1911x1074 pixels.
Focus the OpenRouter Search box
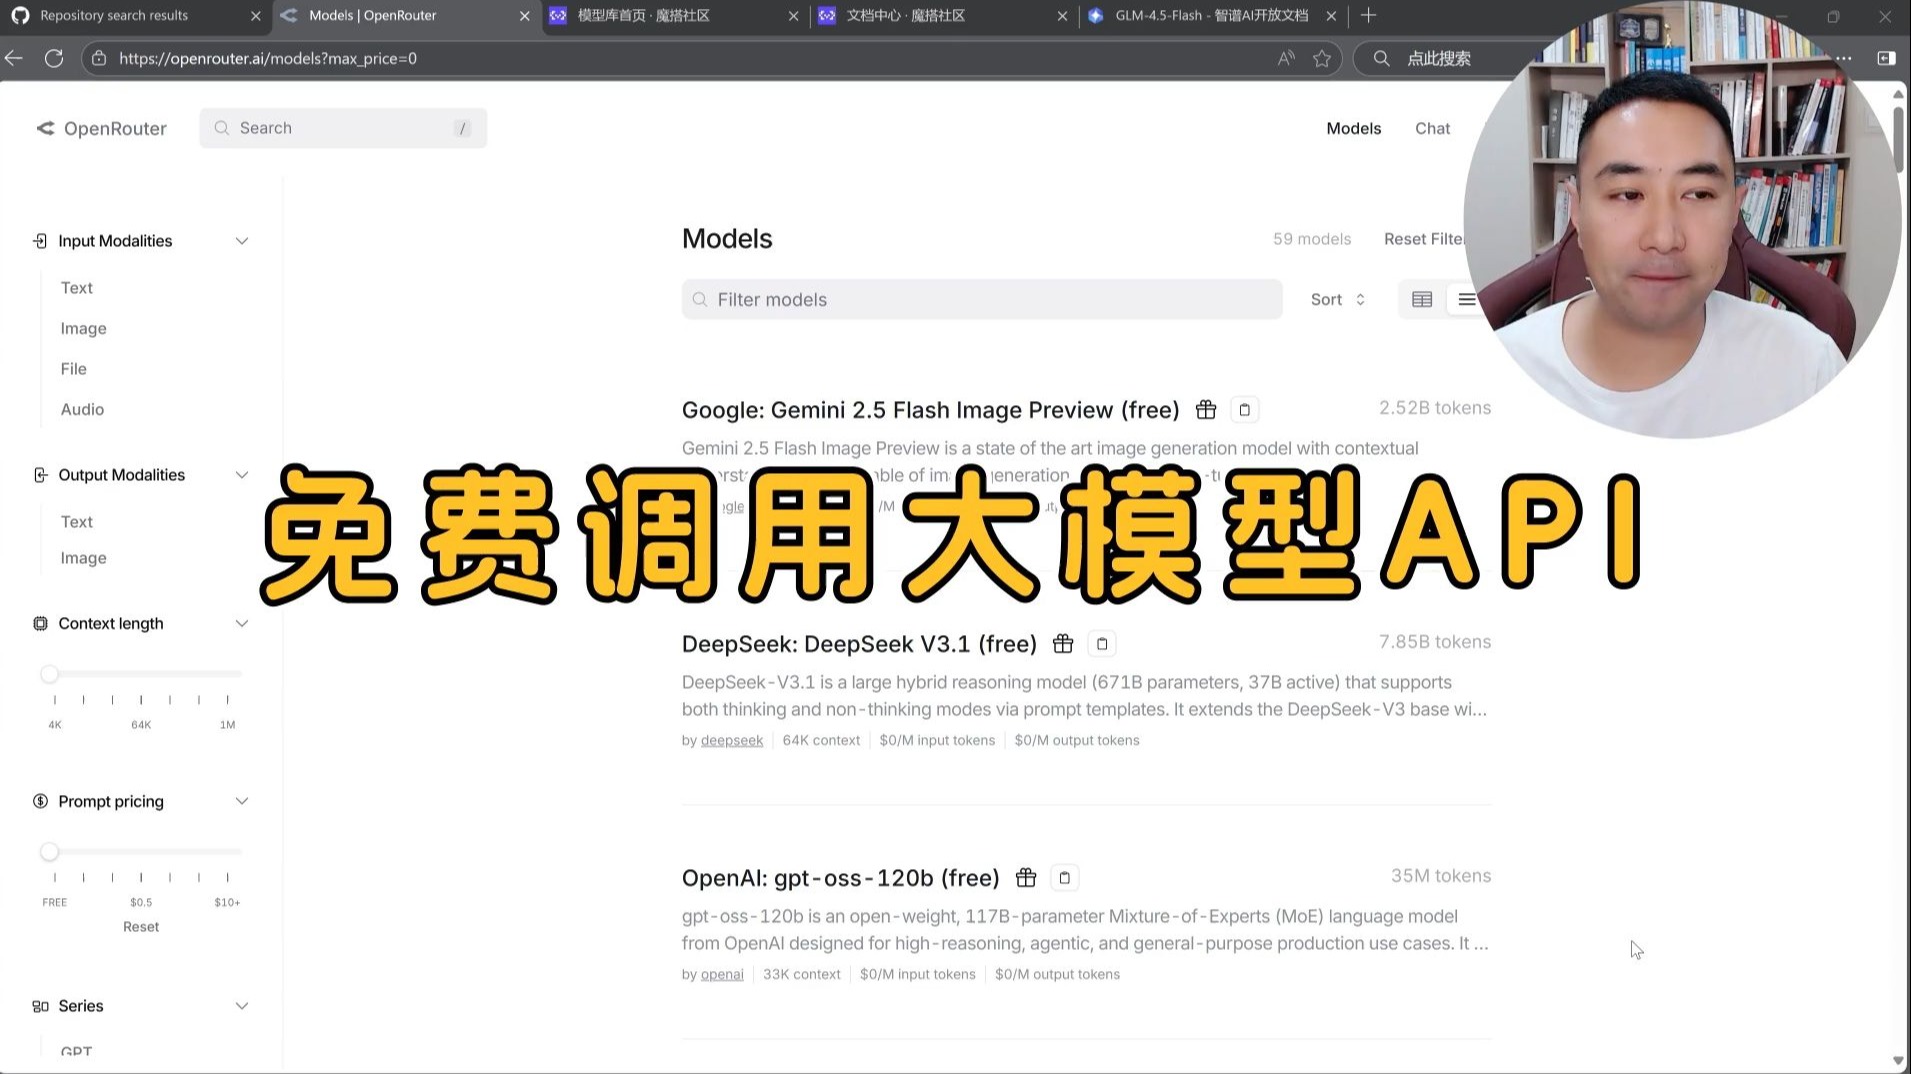[x=343, y=128]
